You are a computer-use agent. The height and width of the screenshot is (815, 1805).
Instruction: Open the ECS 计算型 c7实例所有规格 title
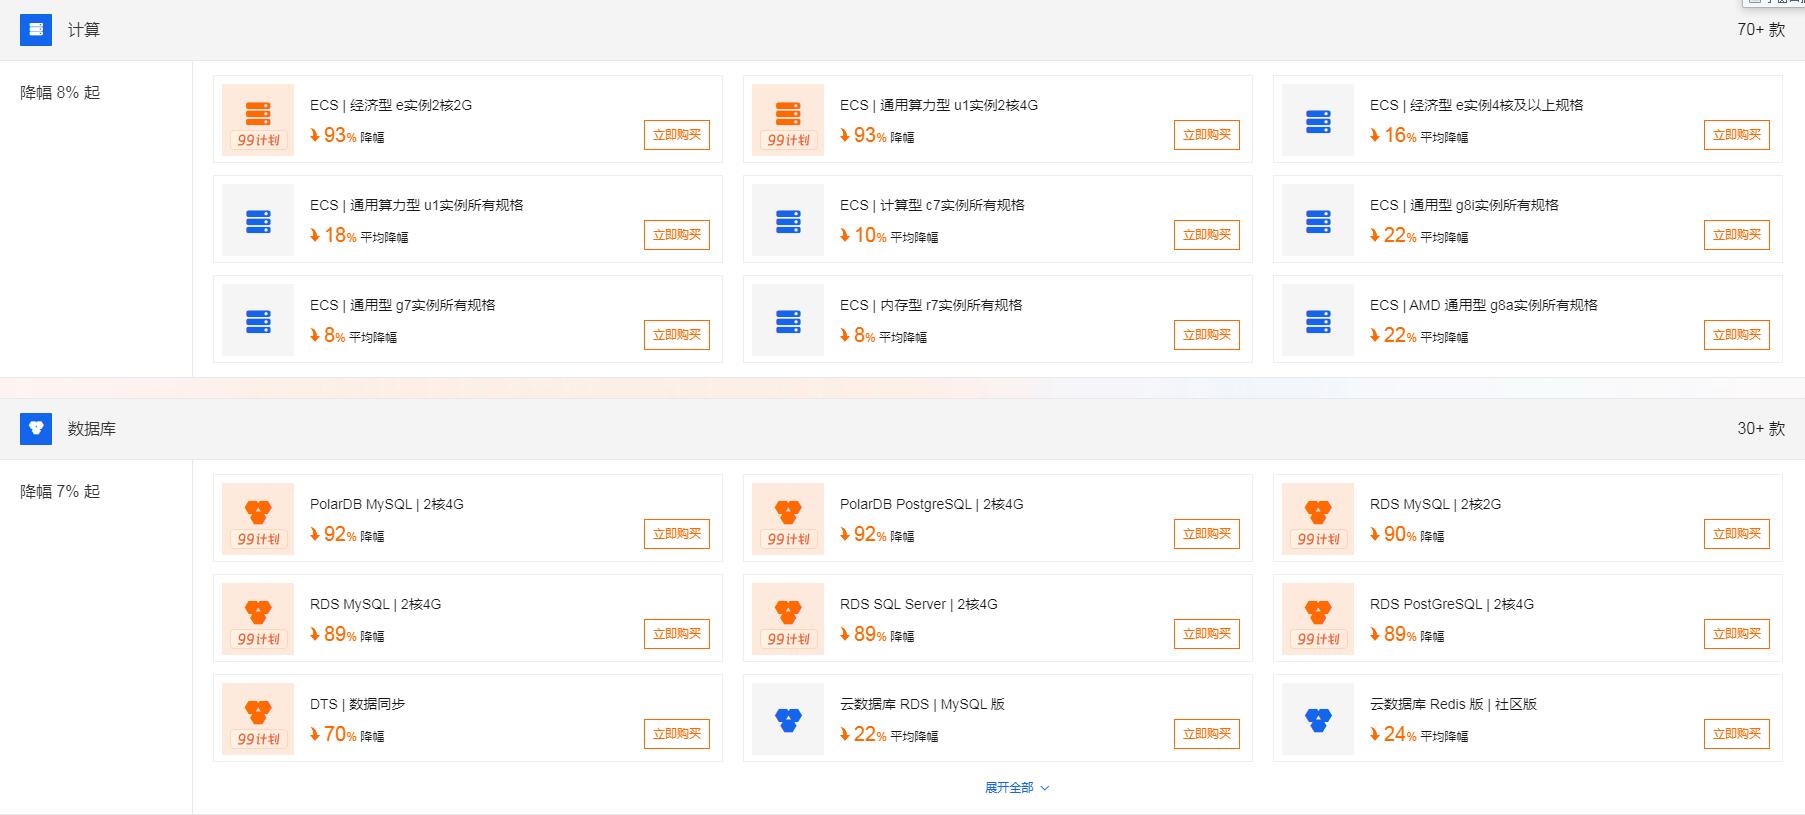tap(932, 205)
